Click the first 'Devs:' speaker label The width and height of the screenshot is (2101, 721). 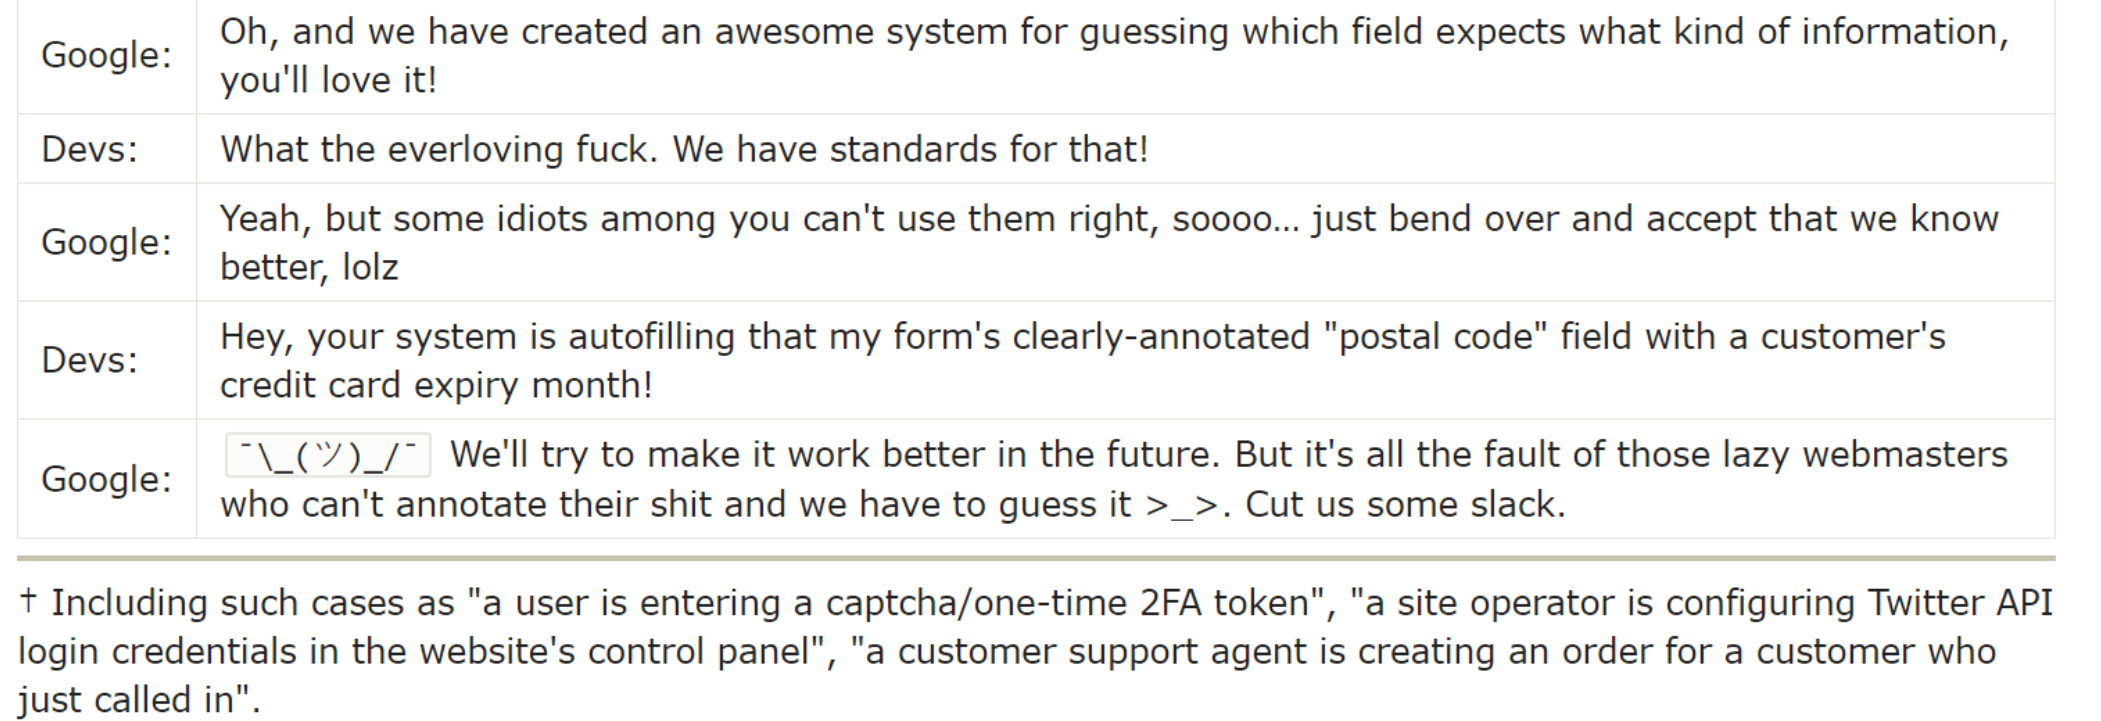click(x=89, y=149)
